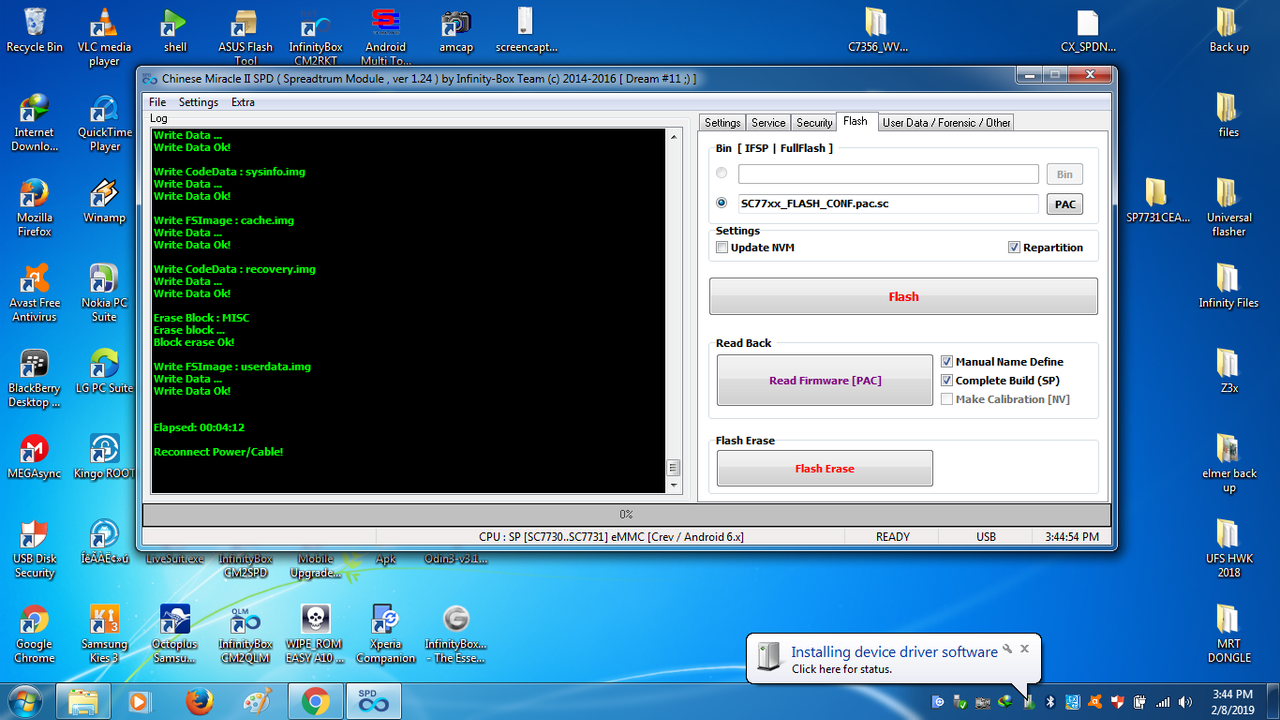Viewport: 1280px width, 720px height.
Task: Open InfinityBox CM2RKT desktop icon
Action: (x=315, y=36)
